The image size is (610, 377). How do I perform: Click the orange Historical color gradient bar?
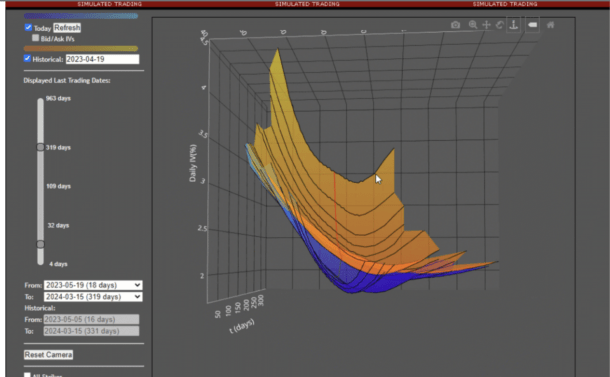click(81, 49)
